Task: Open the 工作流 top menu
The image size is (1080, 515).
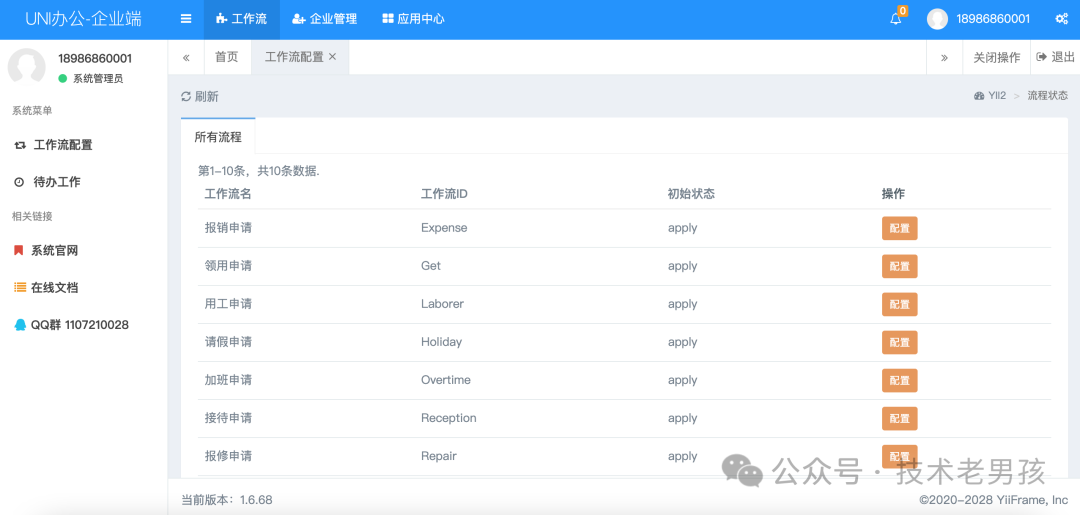Action: (241, 19)
